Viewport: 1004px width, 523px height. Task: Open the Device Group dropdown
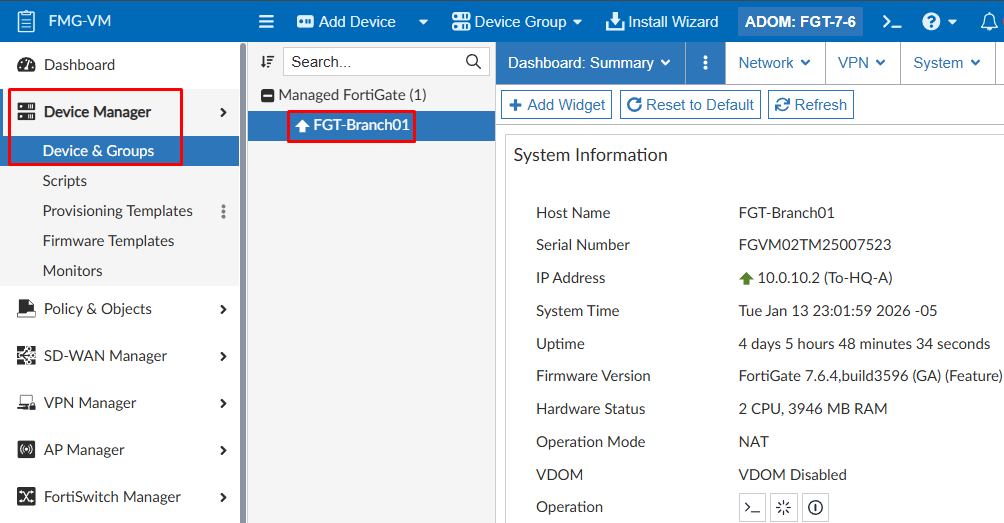click(x=517, y=22)
